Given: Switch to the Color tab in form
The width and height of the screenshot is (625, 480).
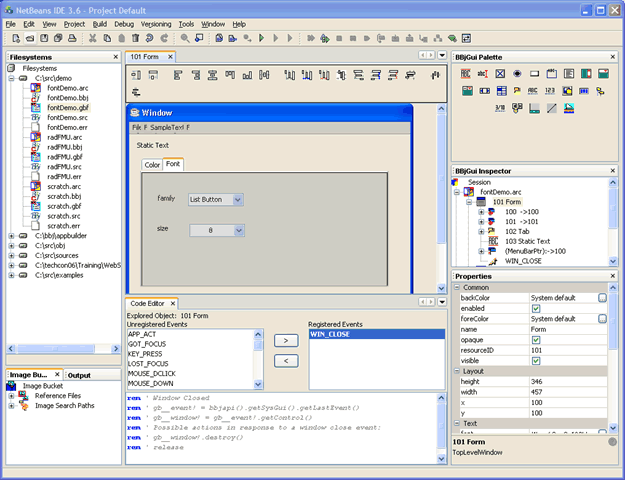Looking at the screenshot, I should tap(152, 165).
